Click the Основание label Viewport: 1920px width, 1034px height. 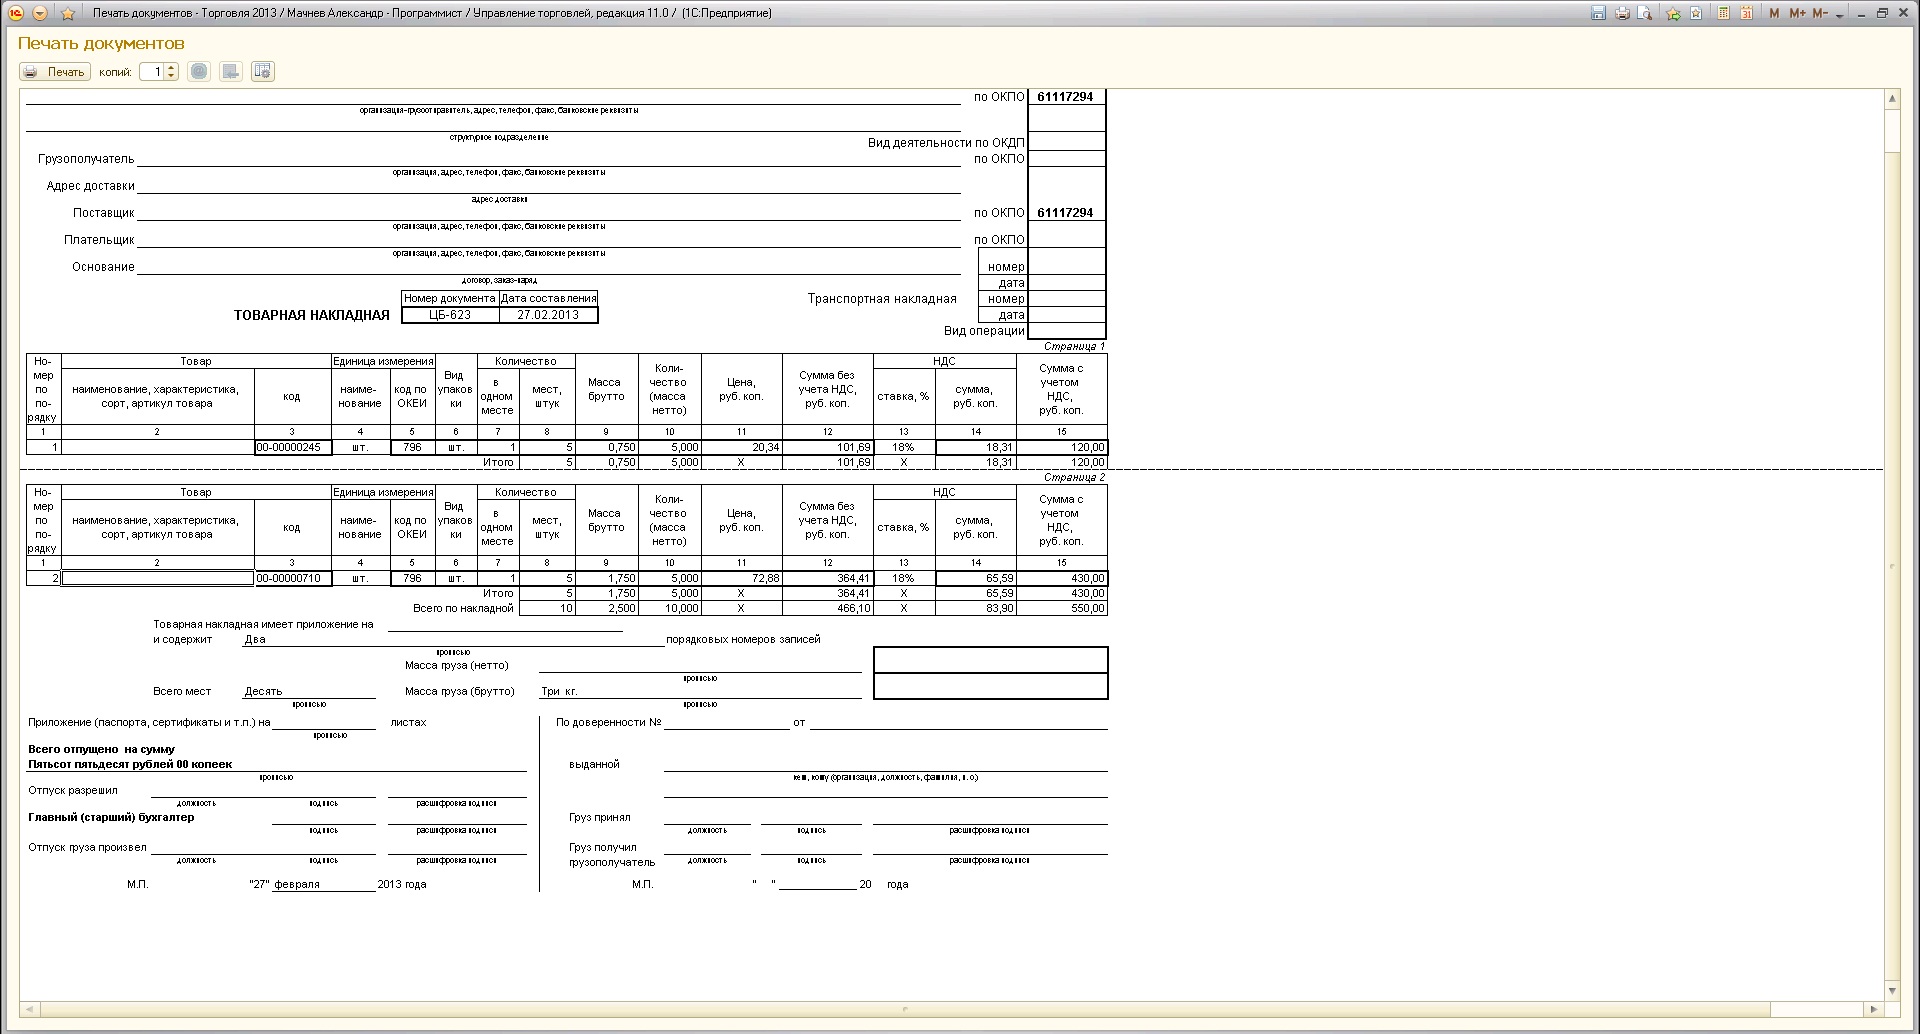pyautogui.click(x=103, y=267)
